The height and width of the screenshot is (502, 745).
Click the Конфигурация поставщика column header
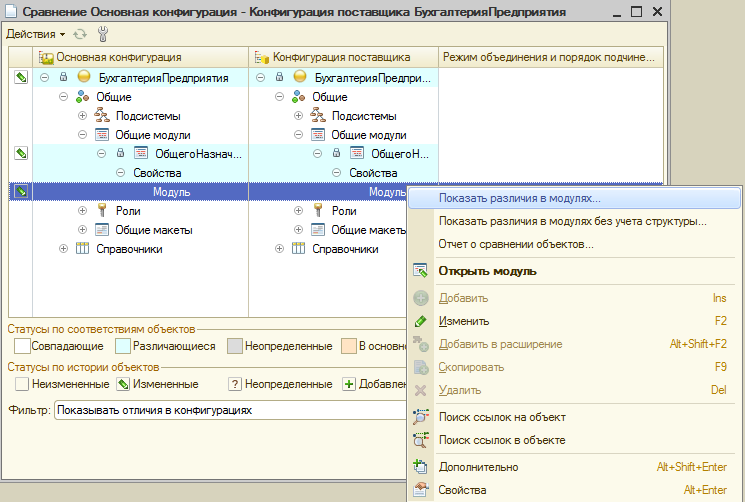tap(344, 57)
